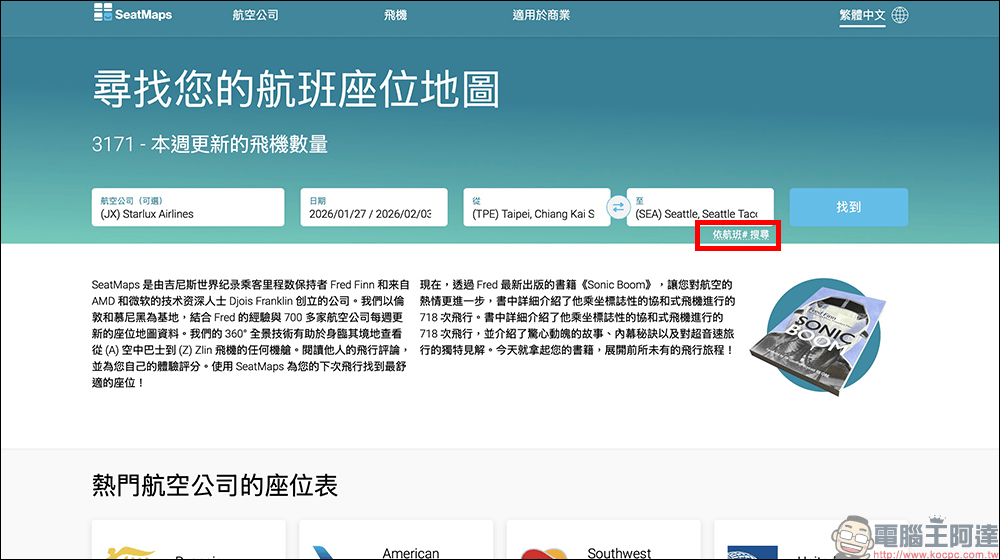Click the 尋找您的航班座位地圖 heading
Image resolution: width=1000 pixels, height=560 pixels.
296,89
